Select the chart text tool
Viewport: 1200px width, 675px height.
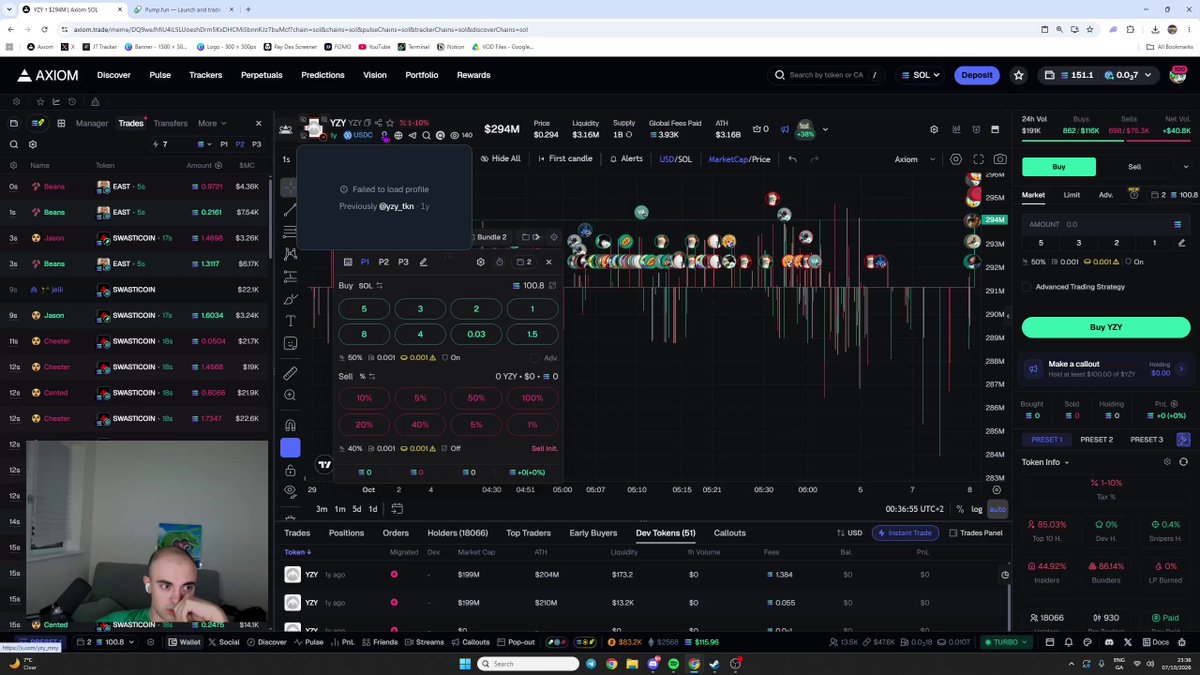(x=290, y=321)
